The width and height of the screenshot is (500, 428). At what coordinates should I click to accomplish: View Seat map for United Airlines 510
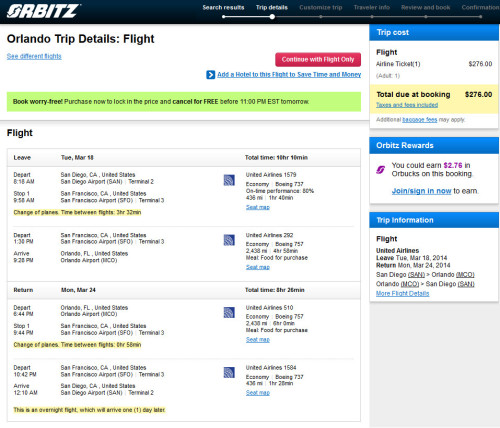(x=258, y=339)
